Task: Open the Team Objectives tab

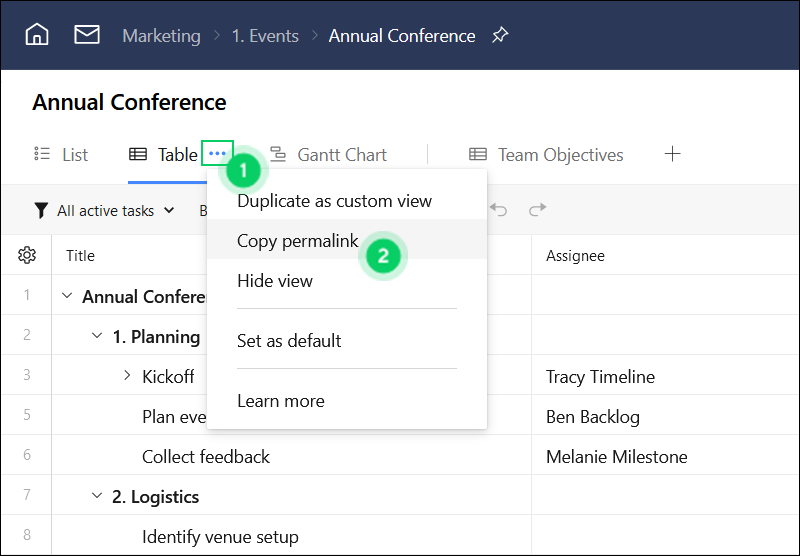Action: pyautogui.click(x=546, y=155)
